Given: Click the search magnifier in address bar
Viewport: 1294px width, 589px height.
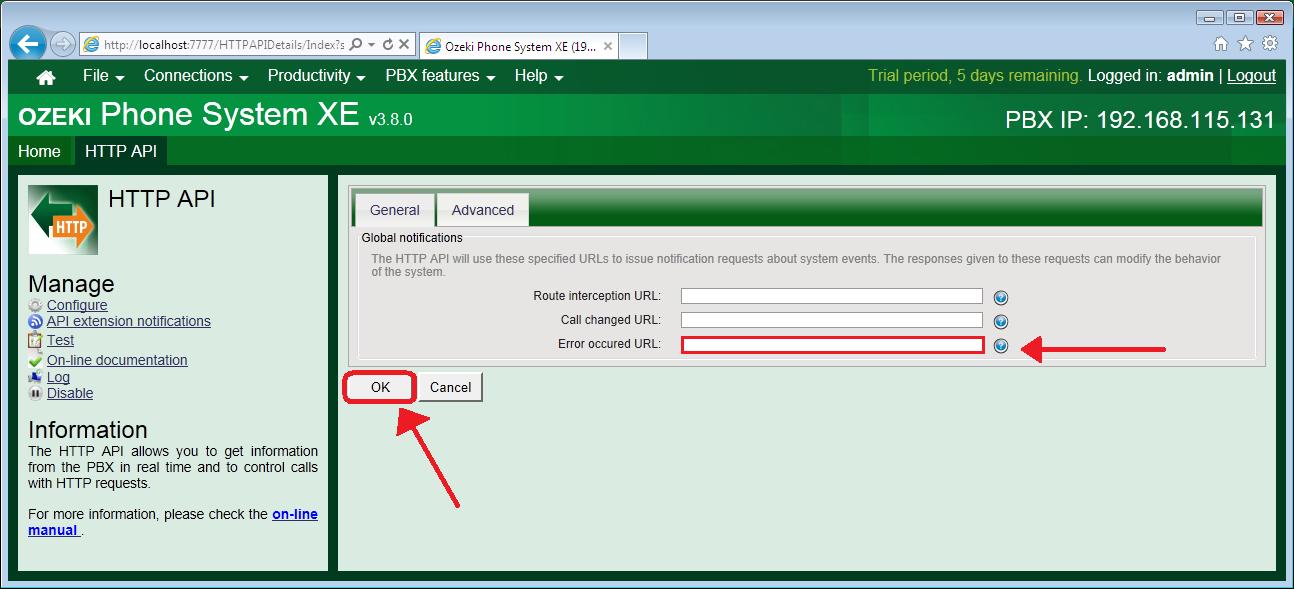Looking at the screenshot, I should point(356,45).
